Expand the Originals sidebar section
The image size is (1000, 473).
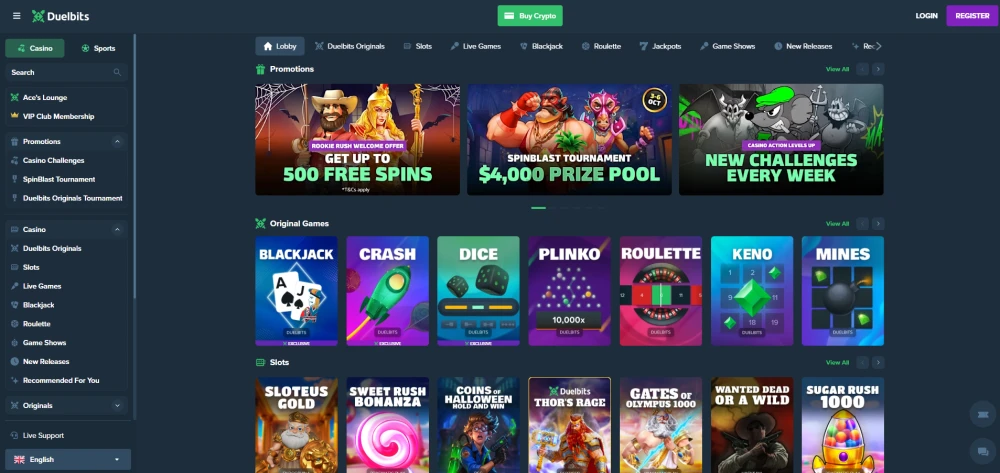117,405
